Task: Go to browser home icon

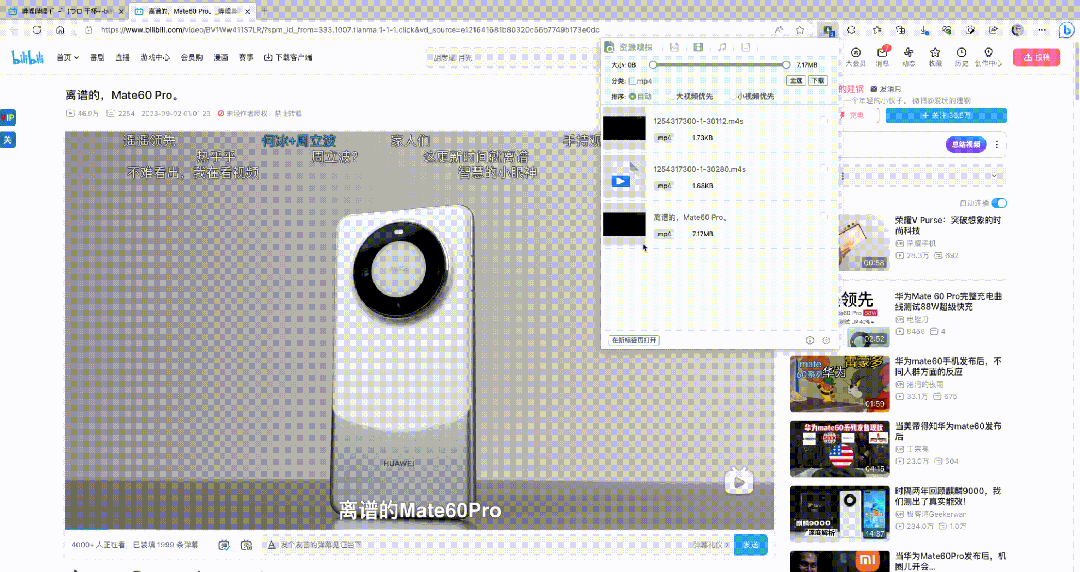Action: (61, 30)
